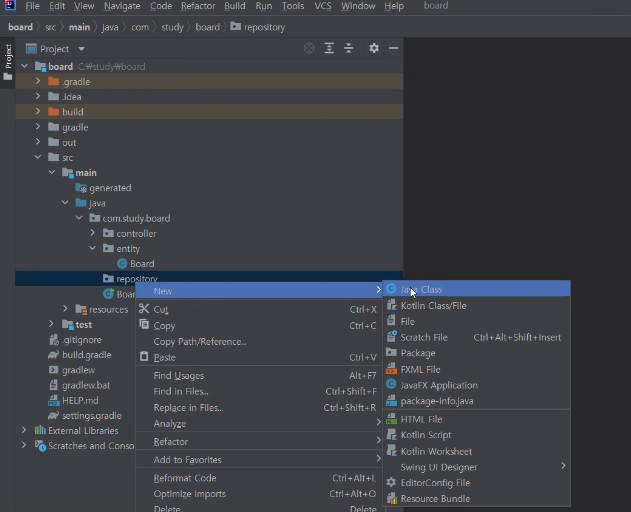Select the HELP.md file
The height and width of the screenshot is (512, 631).
80,401
